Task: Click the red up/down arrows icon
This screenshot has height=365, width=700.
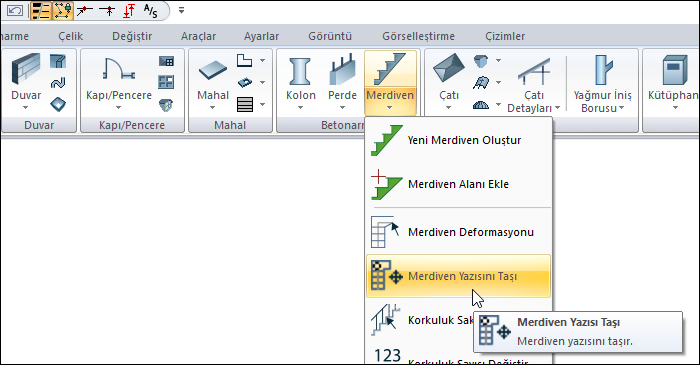Action: pos(129,11)
